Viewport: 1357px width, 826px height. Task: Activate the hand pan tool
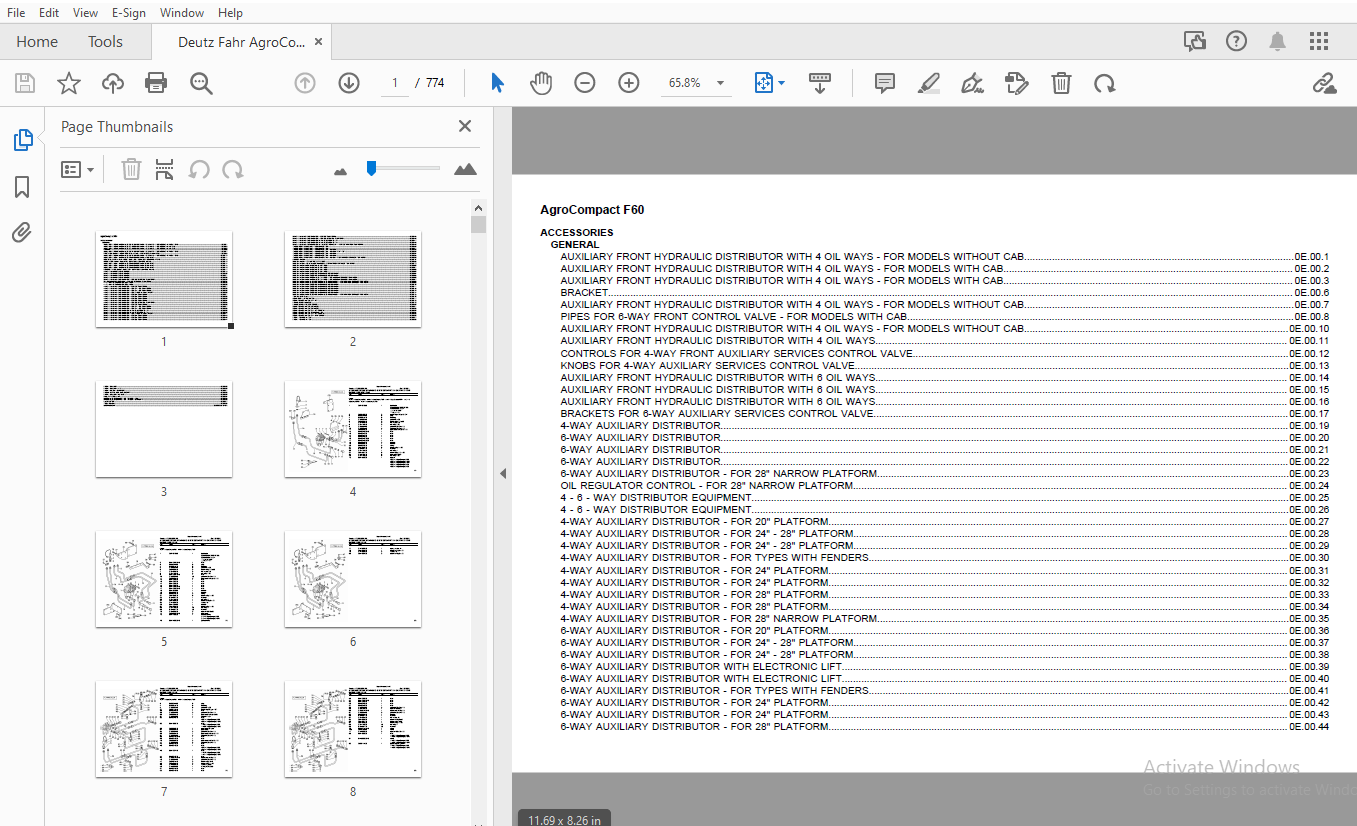tap(541, 83)
